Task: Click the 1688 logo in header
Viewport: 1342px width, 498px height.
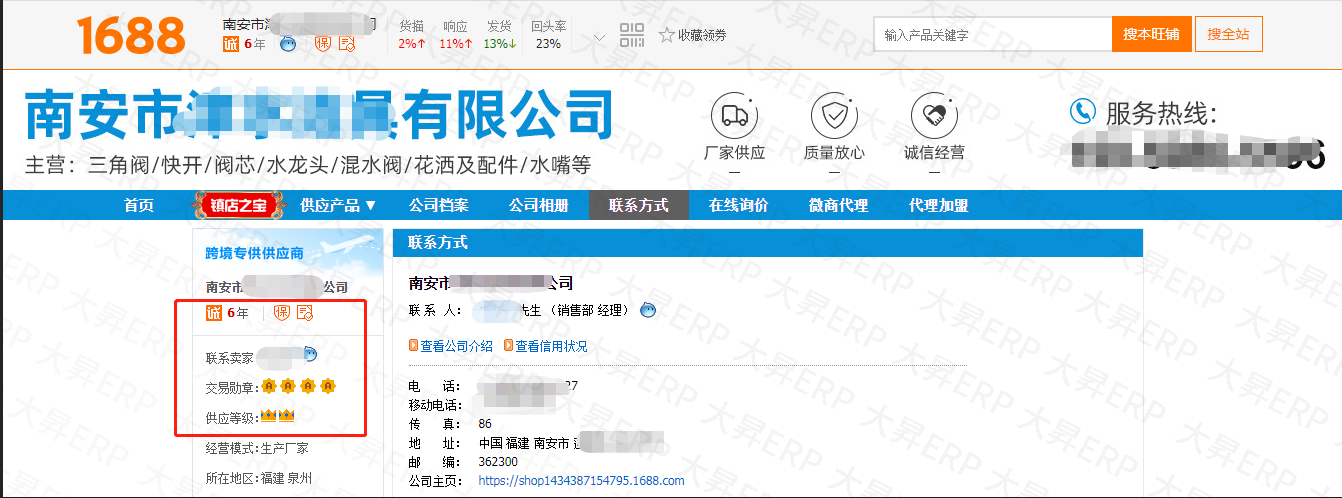Action: [131, 36]
